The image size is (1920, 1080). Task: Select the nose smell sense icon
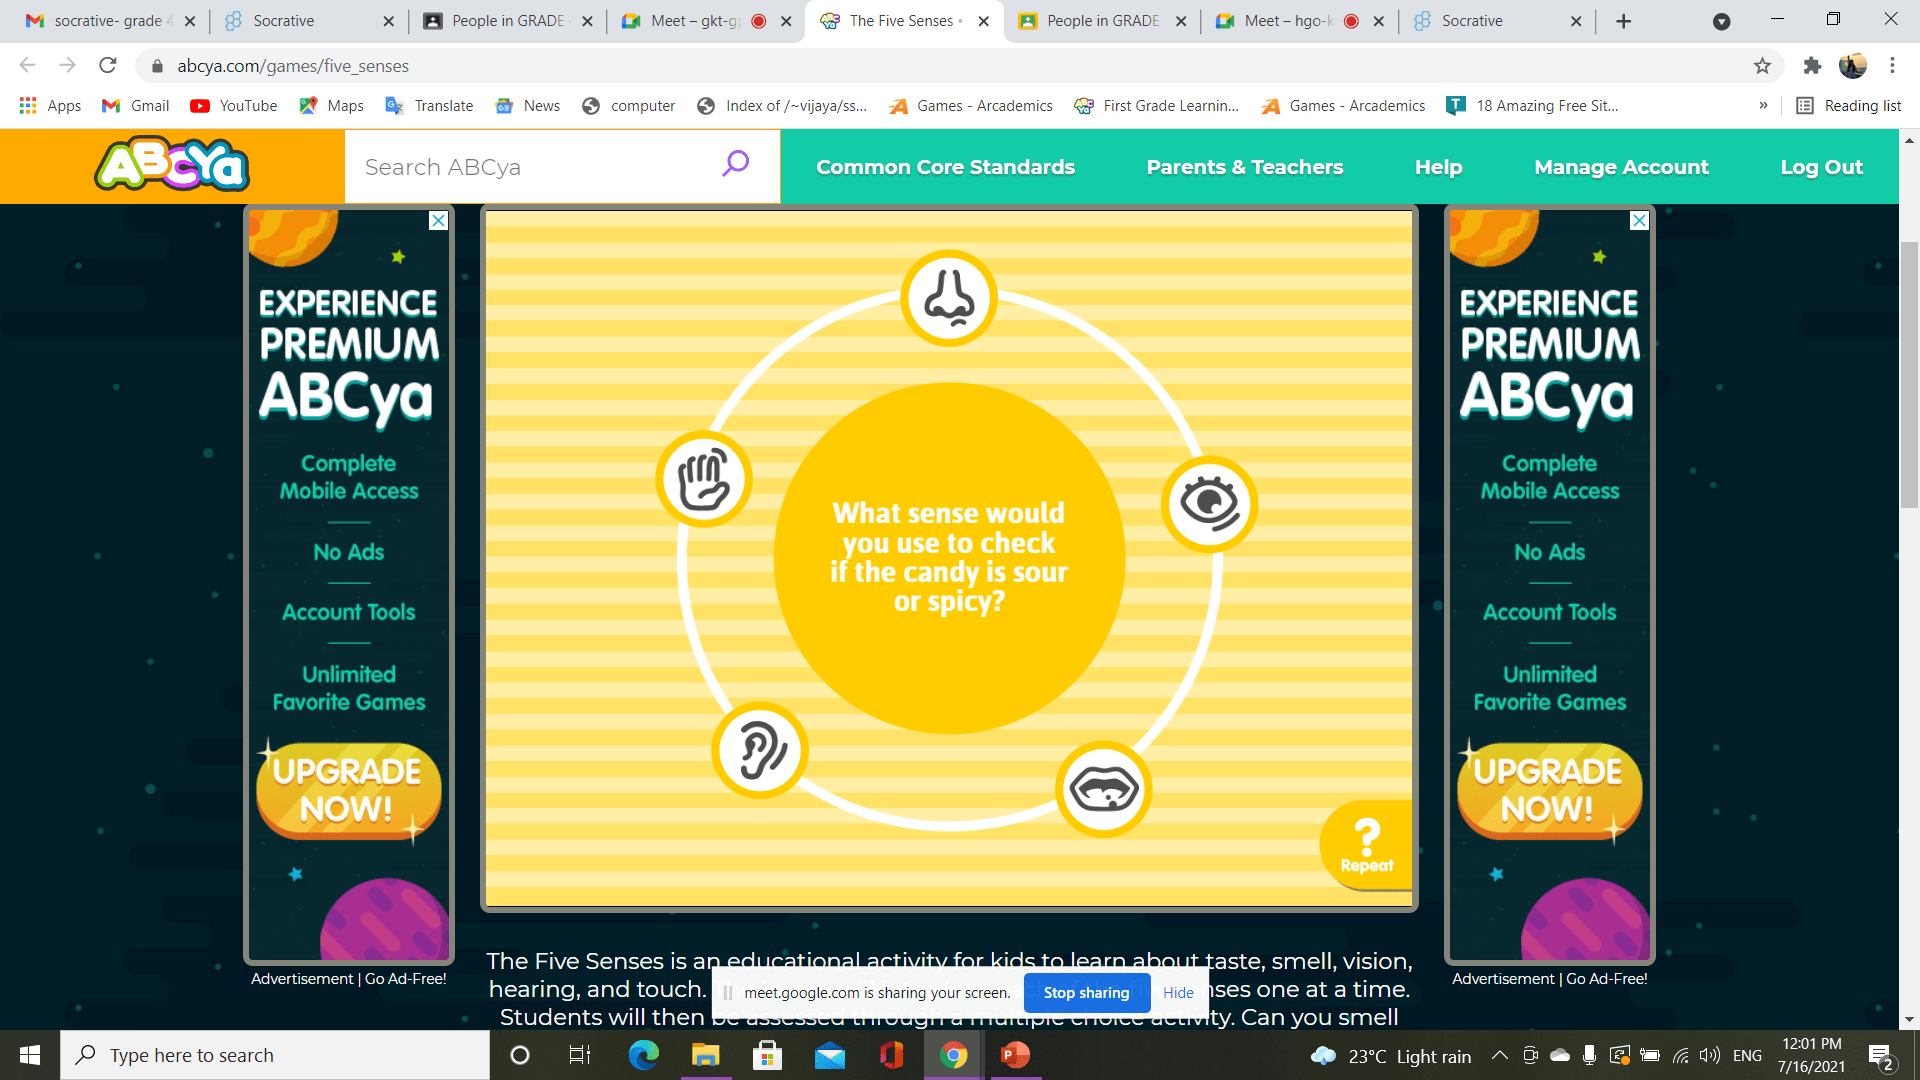coord(948,298)
